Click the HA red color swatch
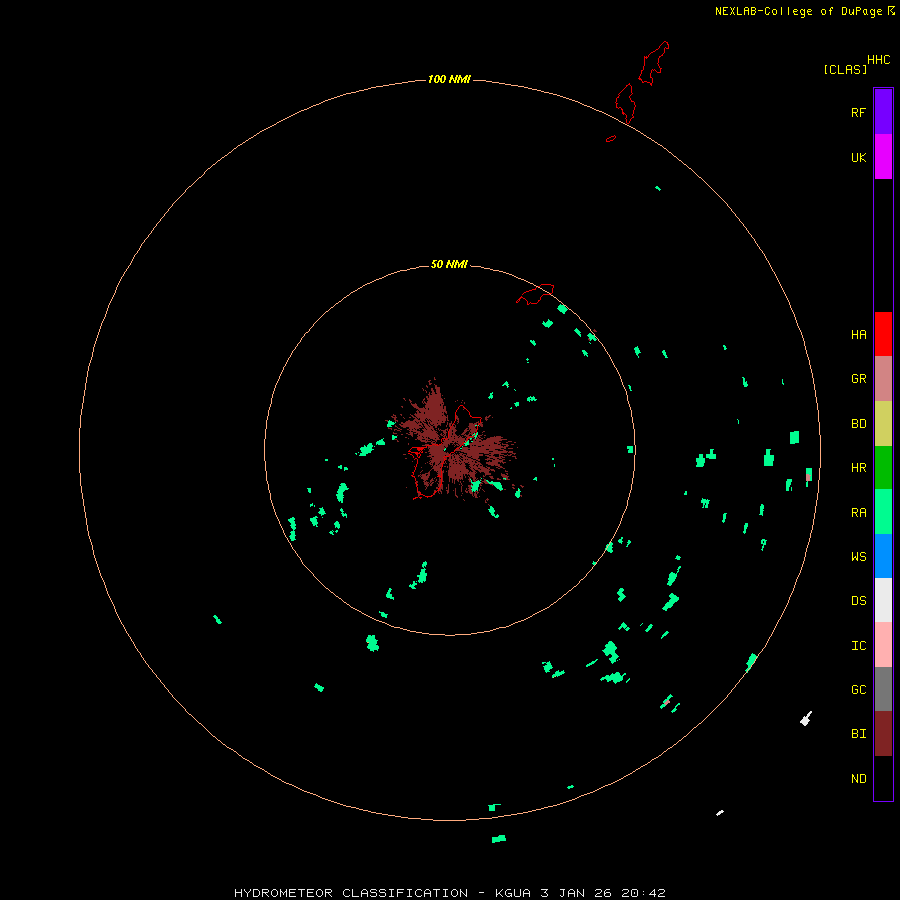Image resolution: width=900 pixels, height=900 pixels. pyautogui.click(x=883, y=334)
